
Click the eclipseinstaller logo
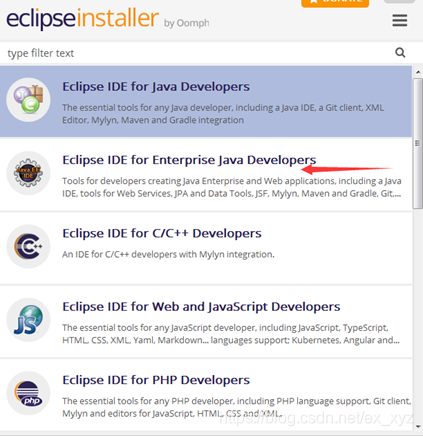point(82,18)
